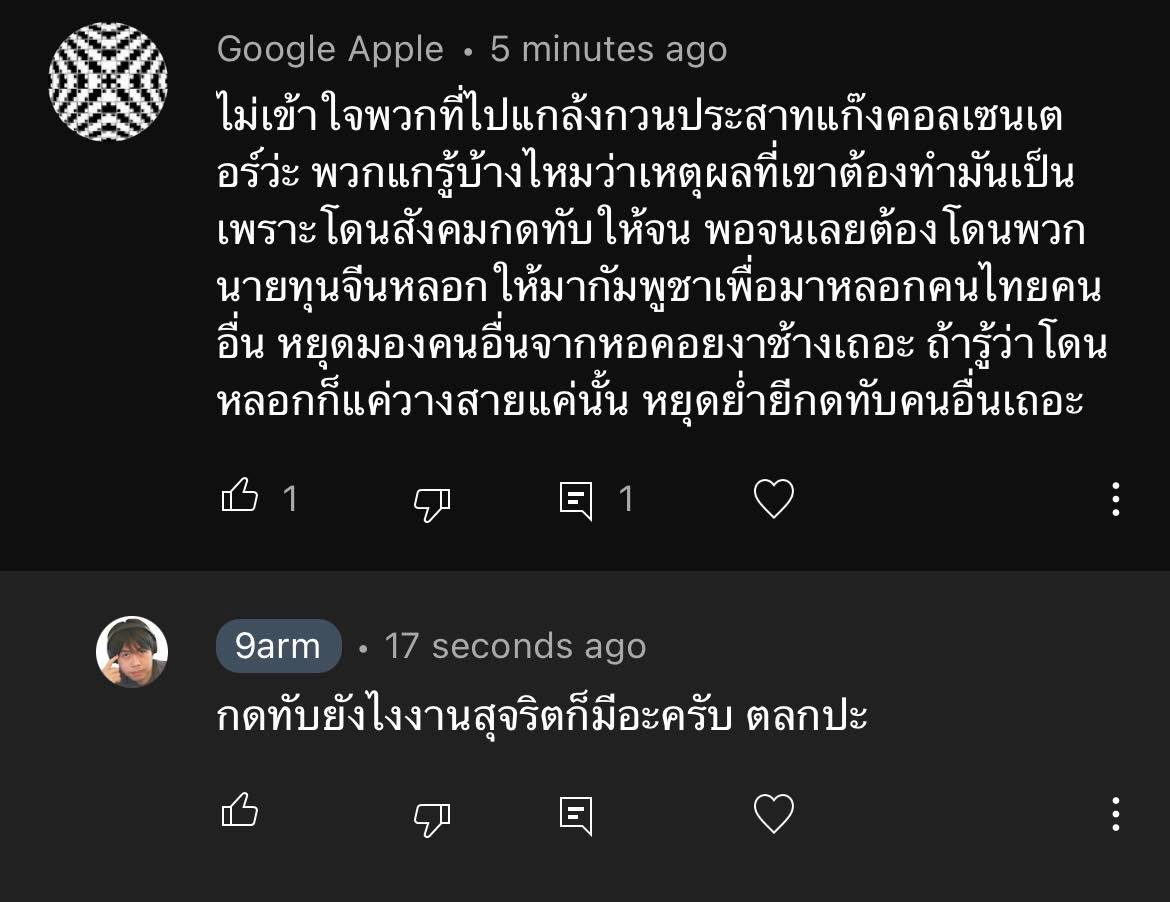This screenshot has height=902, width=1170.
Task: View the reply count number 1
Action: coord(626,499)
